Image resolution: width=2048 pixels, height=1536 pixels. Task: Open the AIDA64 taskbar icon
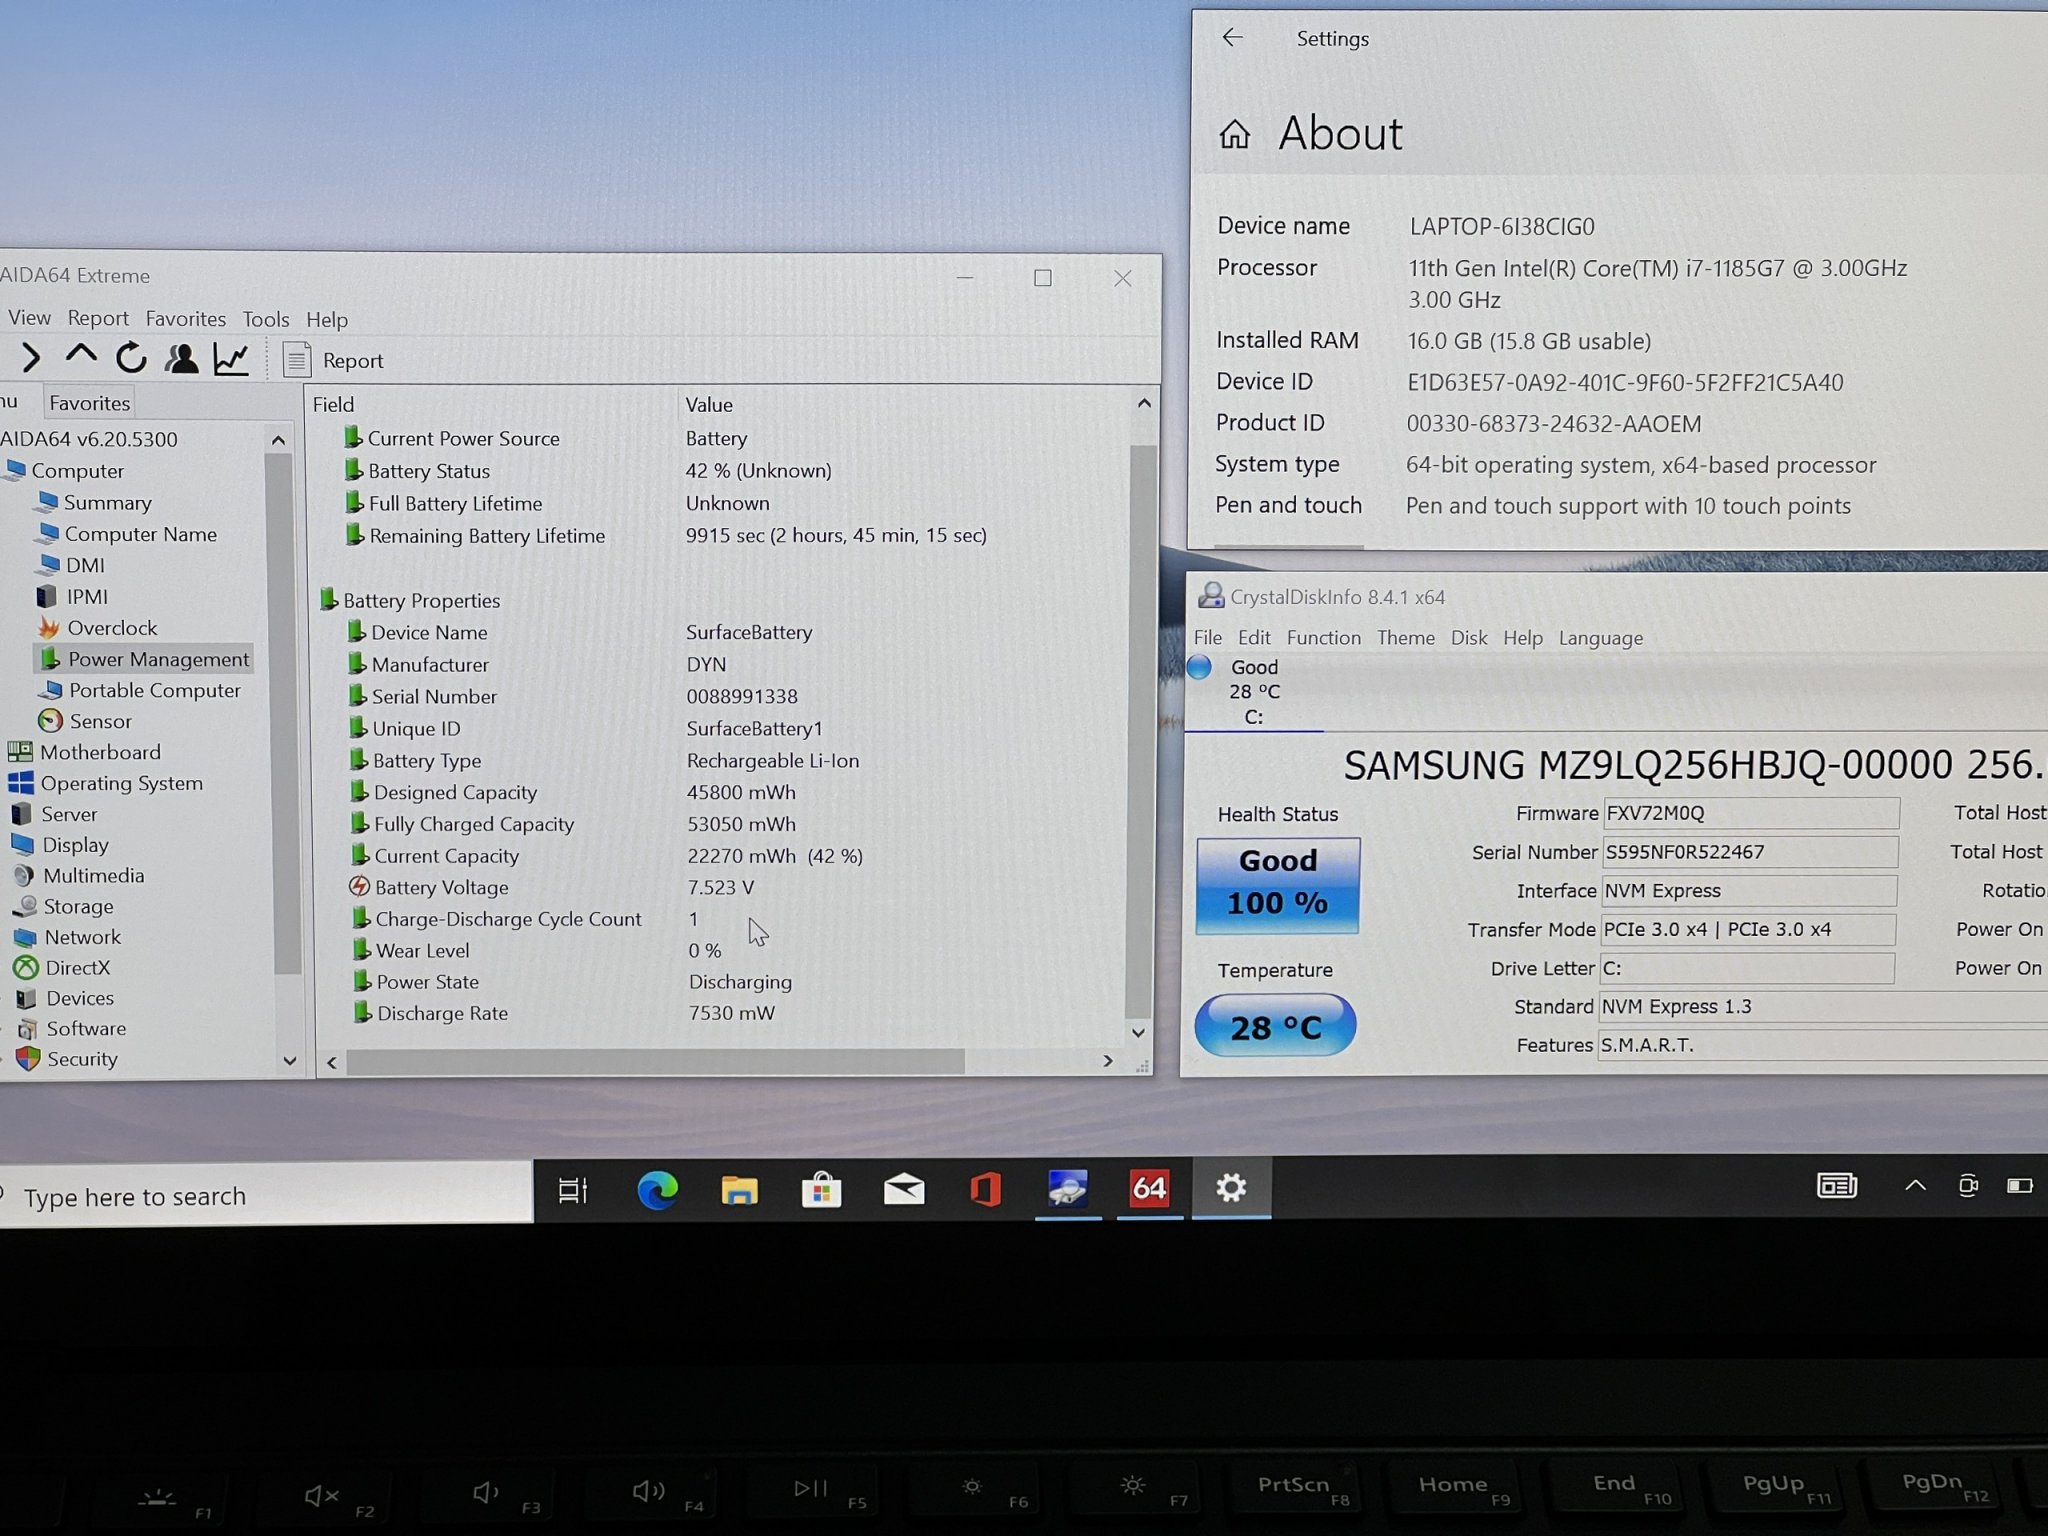coord(1149,1188)
